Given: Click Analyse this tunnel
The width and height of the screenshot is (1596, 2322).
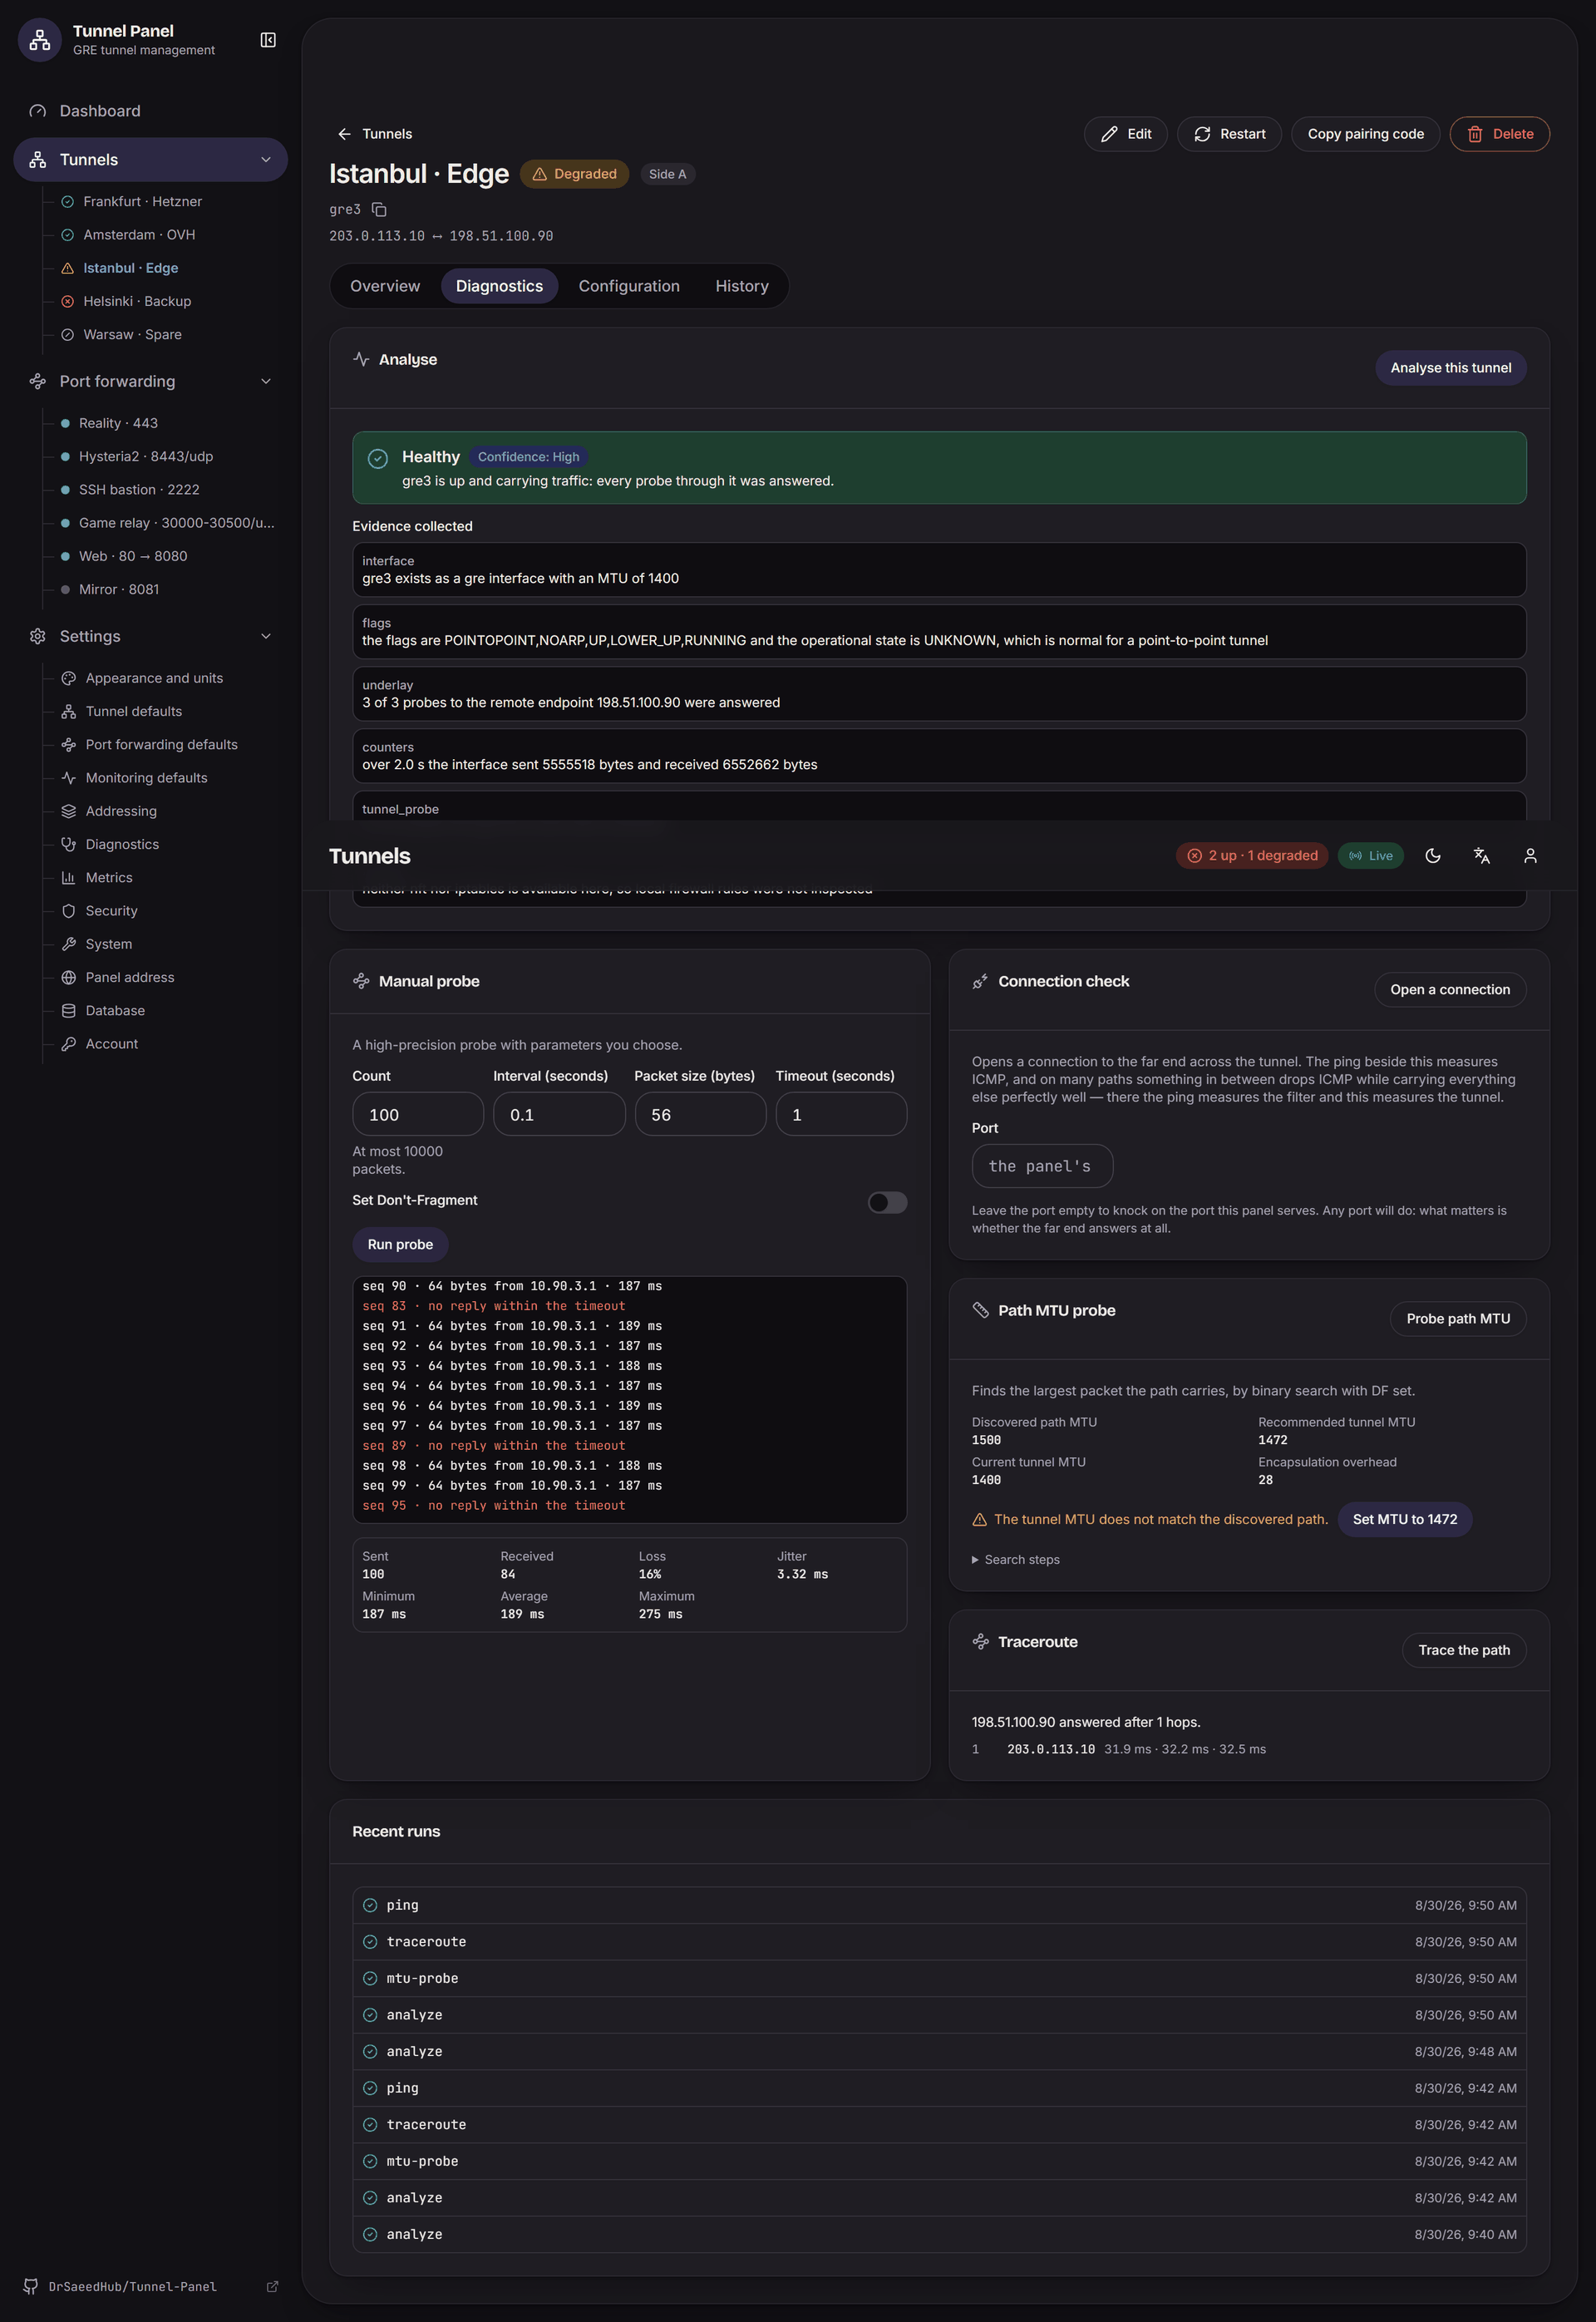Looking at the screenshot, I should coord(1450,368).
